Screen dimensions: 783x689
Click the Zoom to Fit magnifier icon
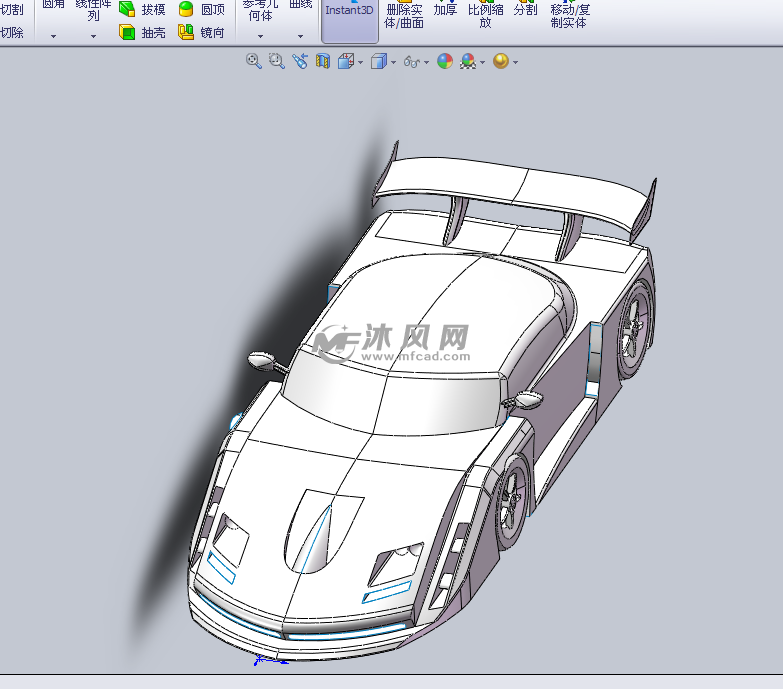pos(254,61)
